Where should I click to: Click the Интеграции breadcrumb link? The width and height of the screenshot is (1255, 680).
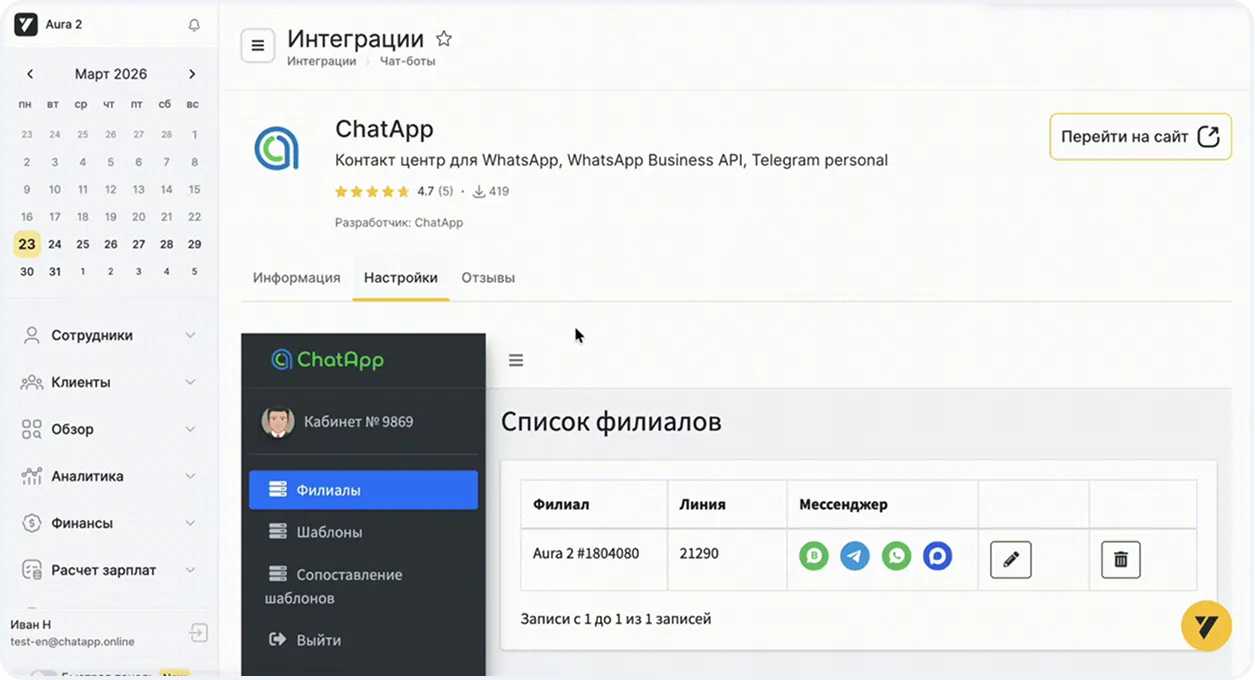pyautogui.click(x=321, y=61)
